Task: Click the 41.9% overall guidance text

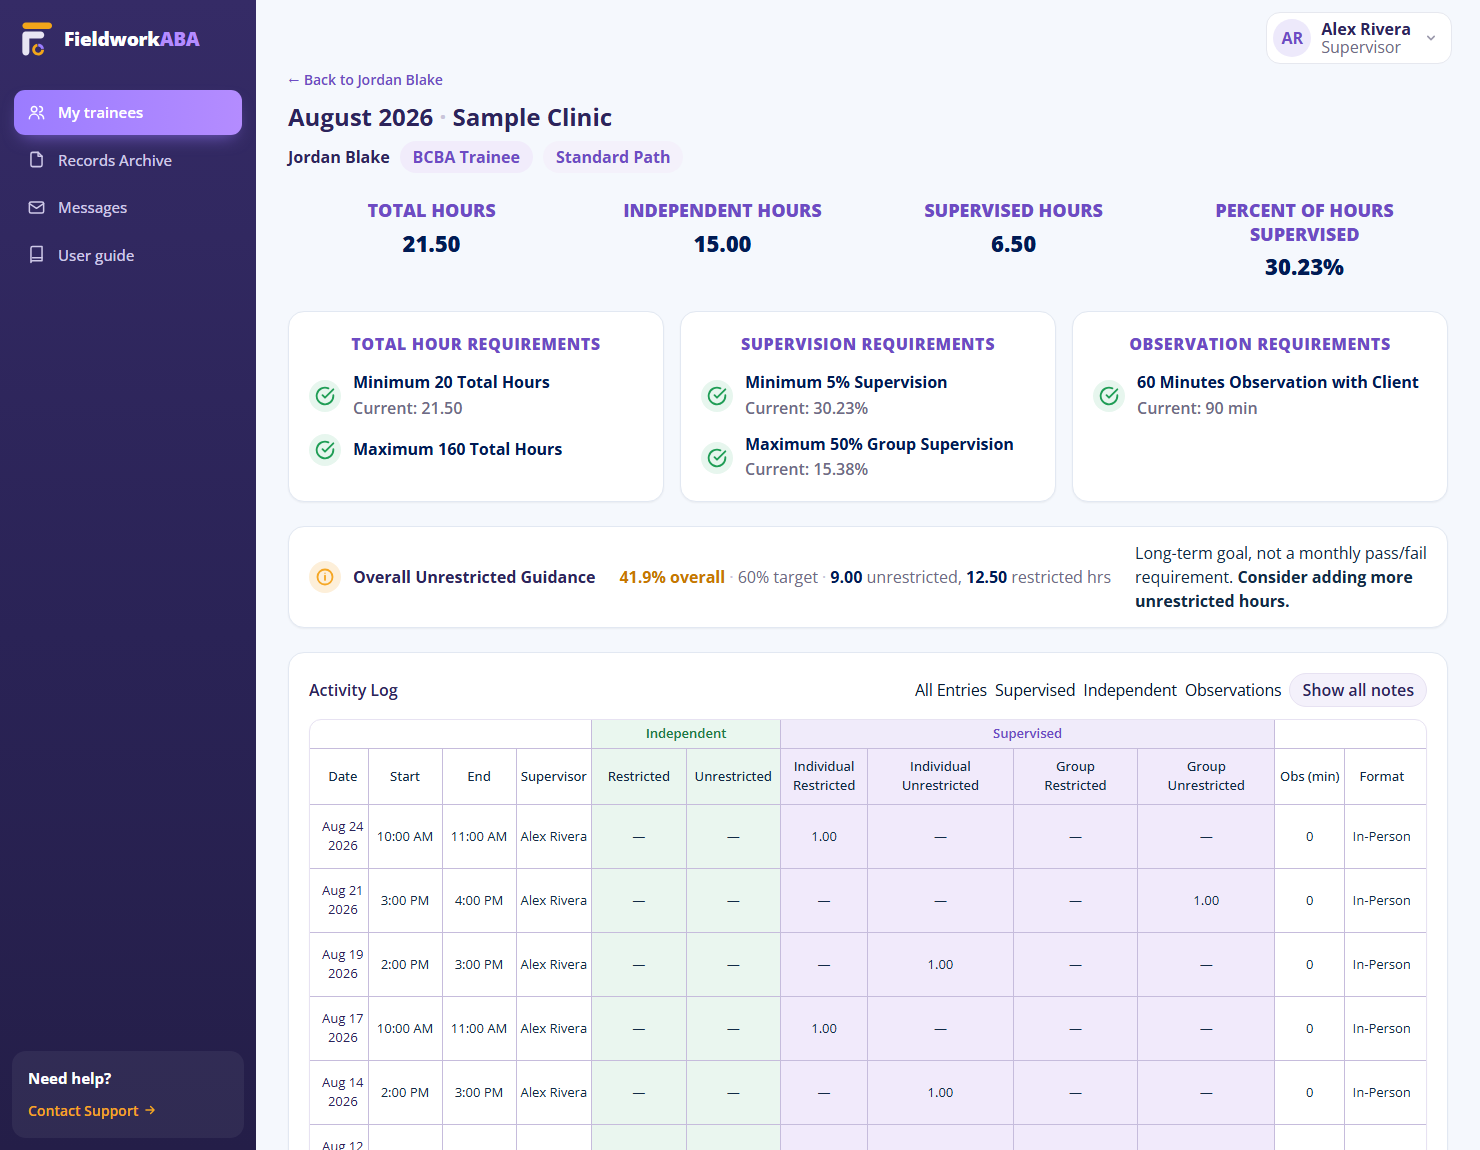Action: [x=672, y=577]
